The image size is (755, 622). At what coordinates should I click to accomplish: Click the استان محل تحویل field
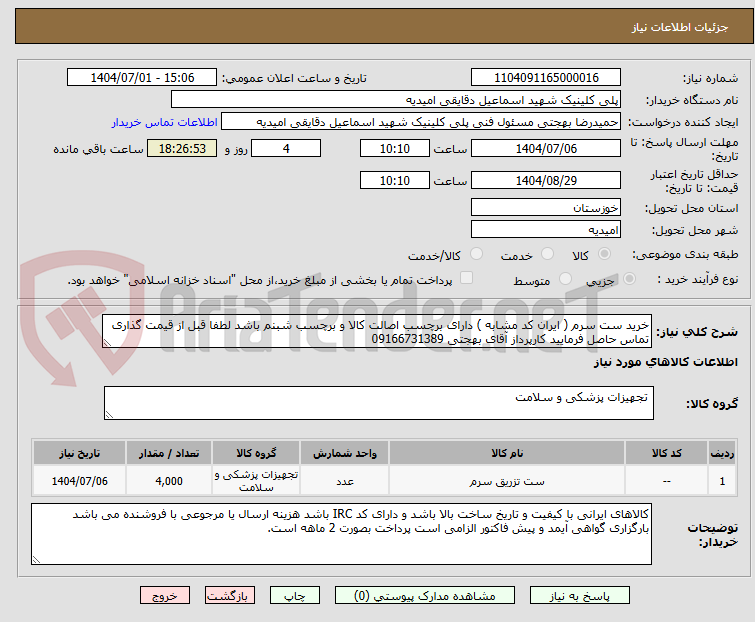coord(546,207)
